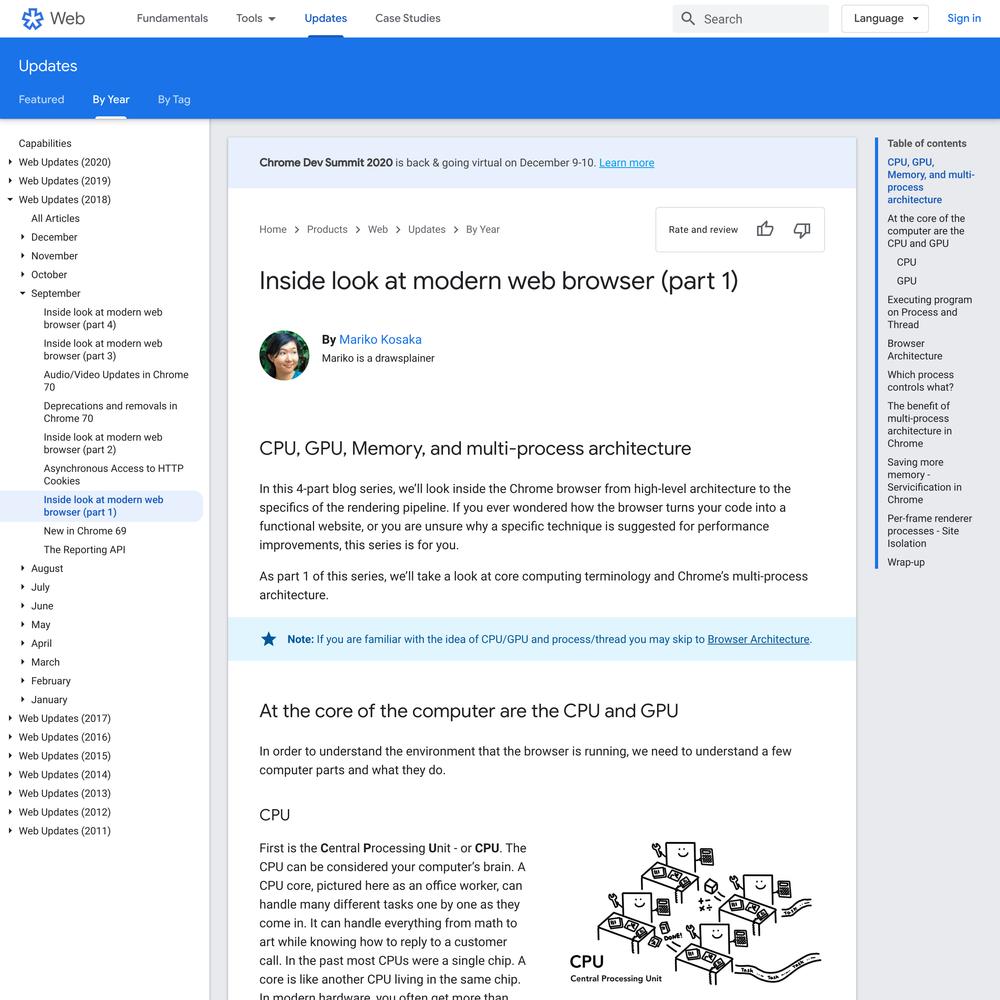
Task: Expand August articles list
Action: coord(23,568)
